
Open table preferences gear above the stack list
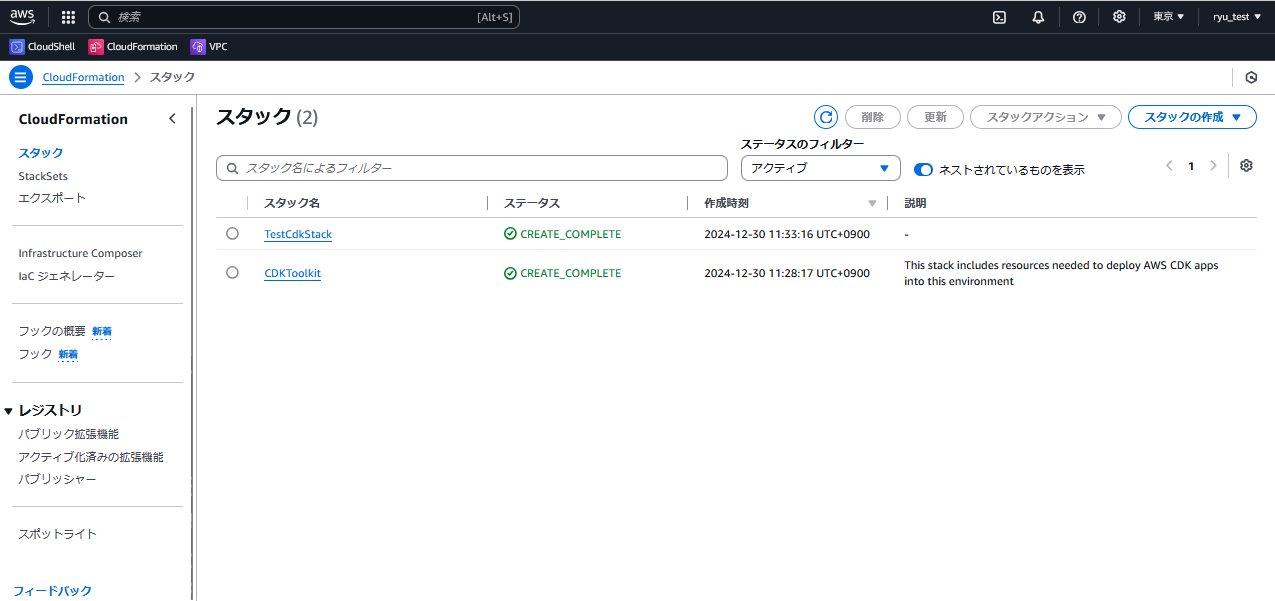(1246, 165)
